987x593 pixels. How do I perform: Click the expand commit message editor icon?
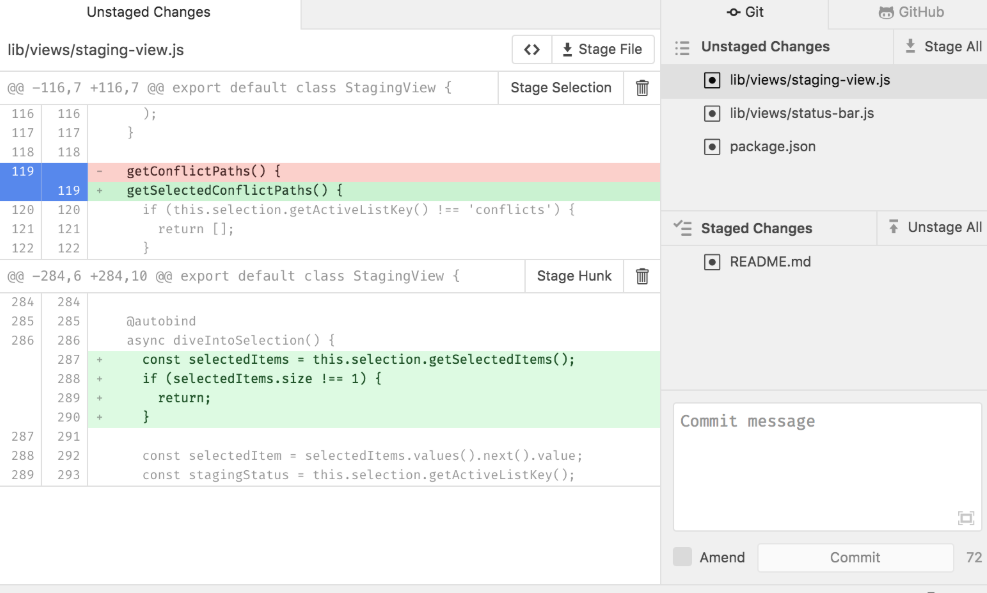click(965, 517)
